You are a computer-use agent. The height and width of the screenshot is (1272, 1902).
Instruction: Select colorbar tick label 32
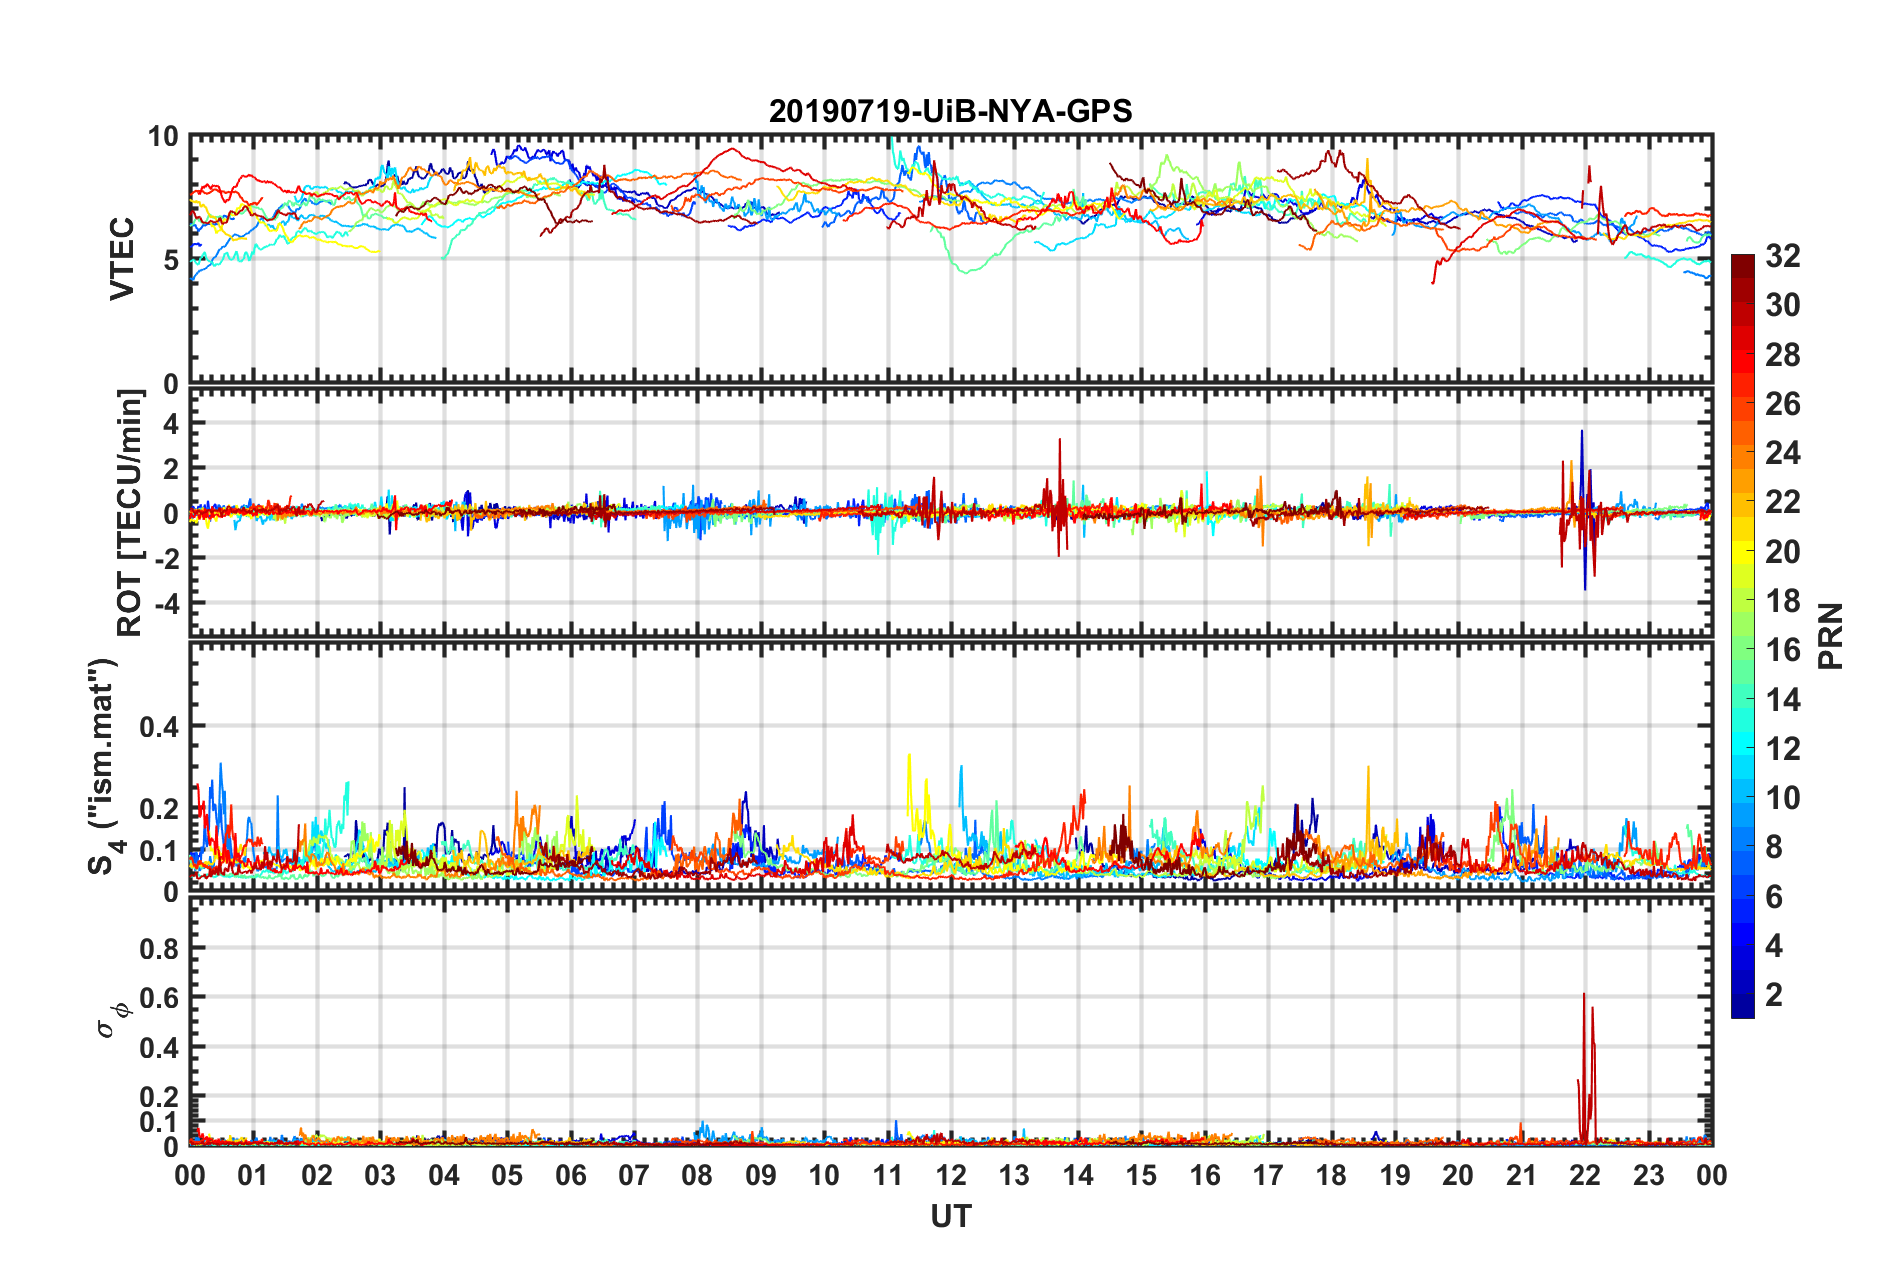point(1783,256)
